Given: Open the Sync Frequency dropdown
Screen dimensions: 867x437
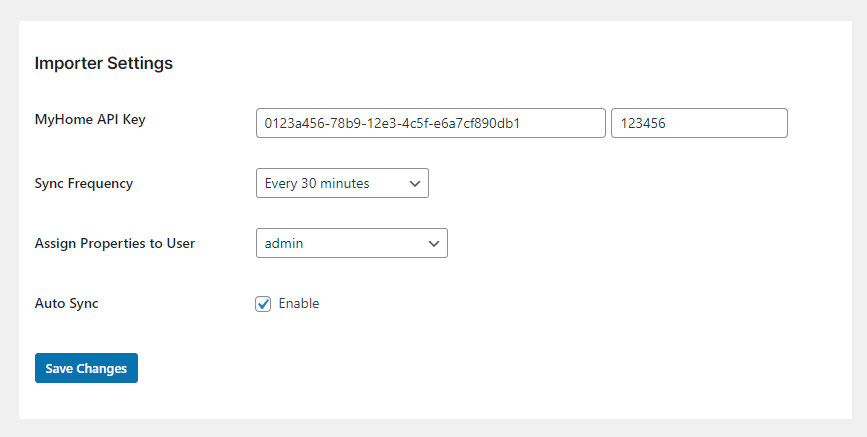Looking at the screenshot, I should pyautogui.click(x=342, y=183).
